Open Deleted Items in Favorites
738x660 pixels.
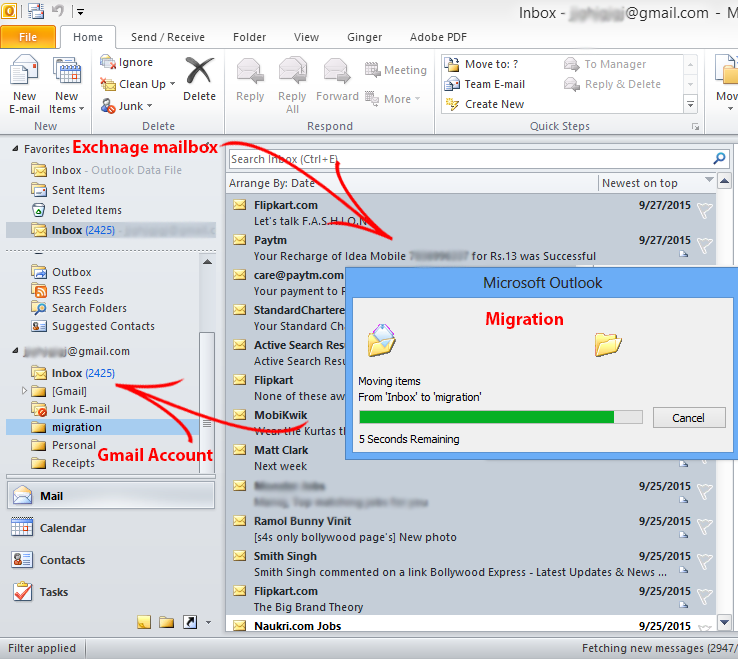pyautogui.click(x=76, y=210)
